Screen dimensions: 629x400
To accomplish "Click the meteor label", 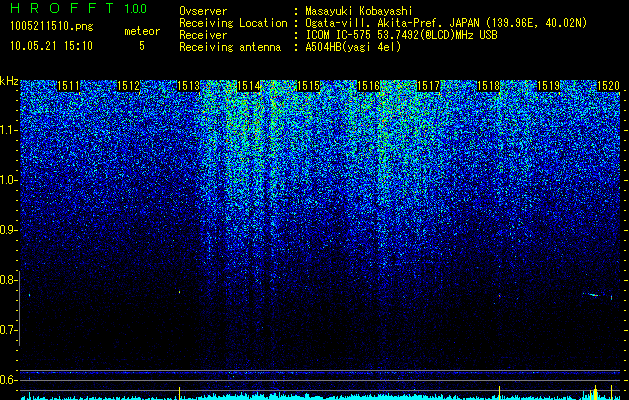I will pyautogui.click(x=142, y=31).
